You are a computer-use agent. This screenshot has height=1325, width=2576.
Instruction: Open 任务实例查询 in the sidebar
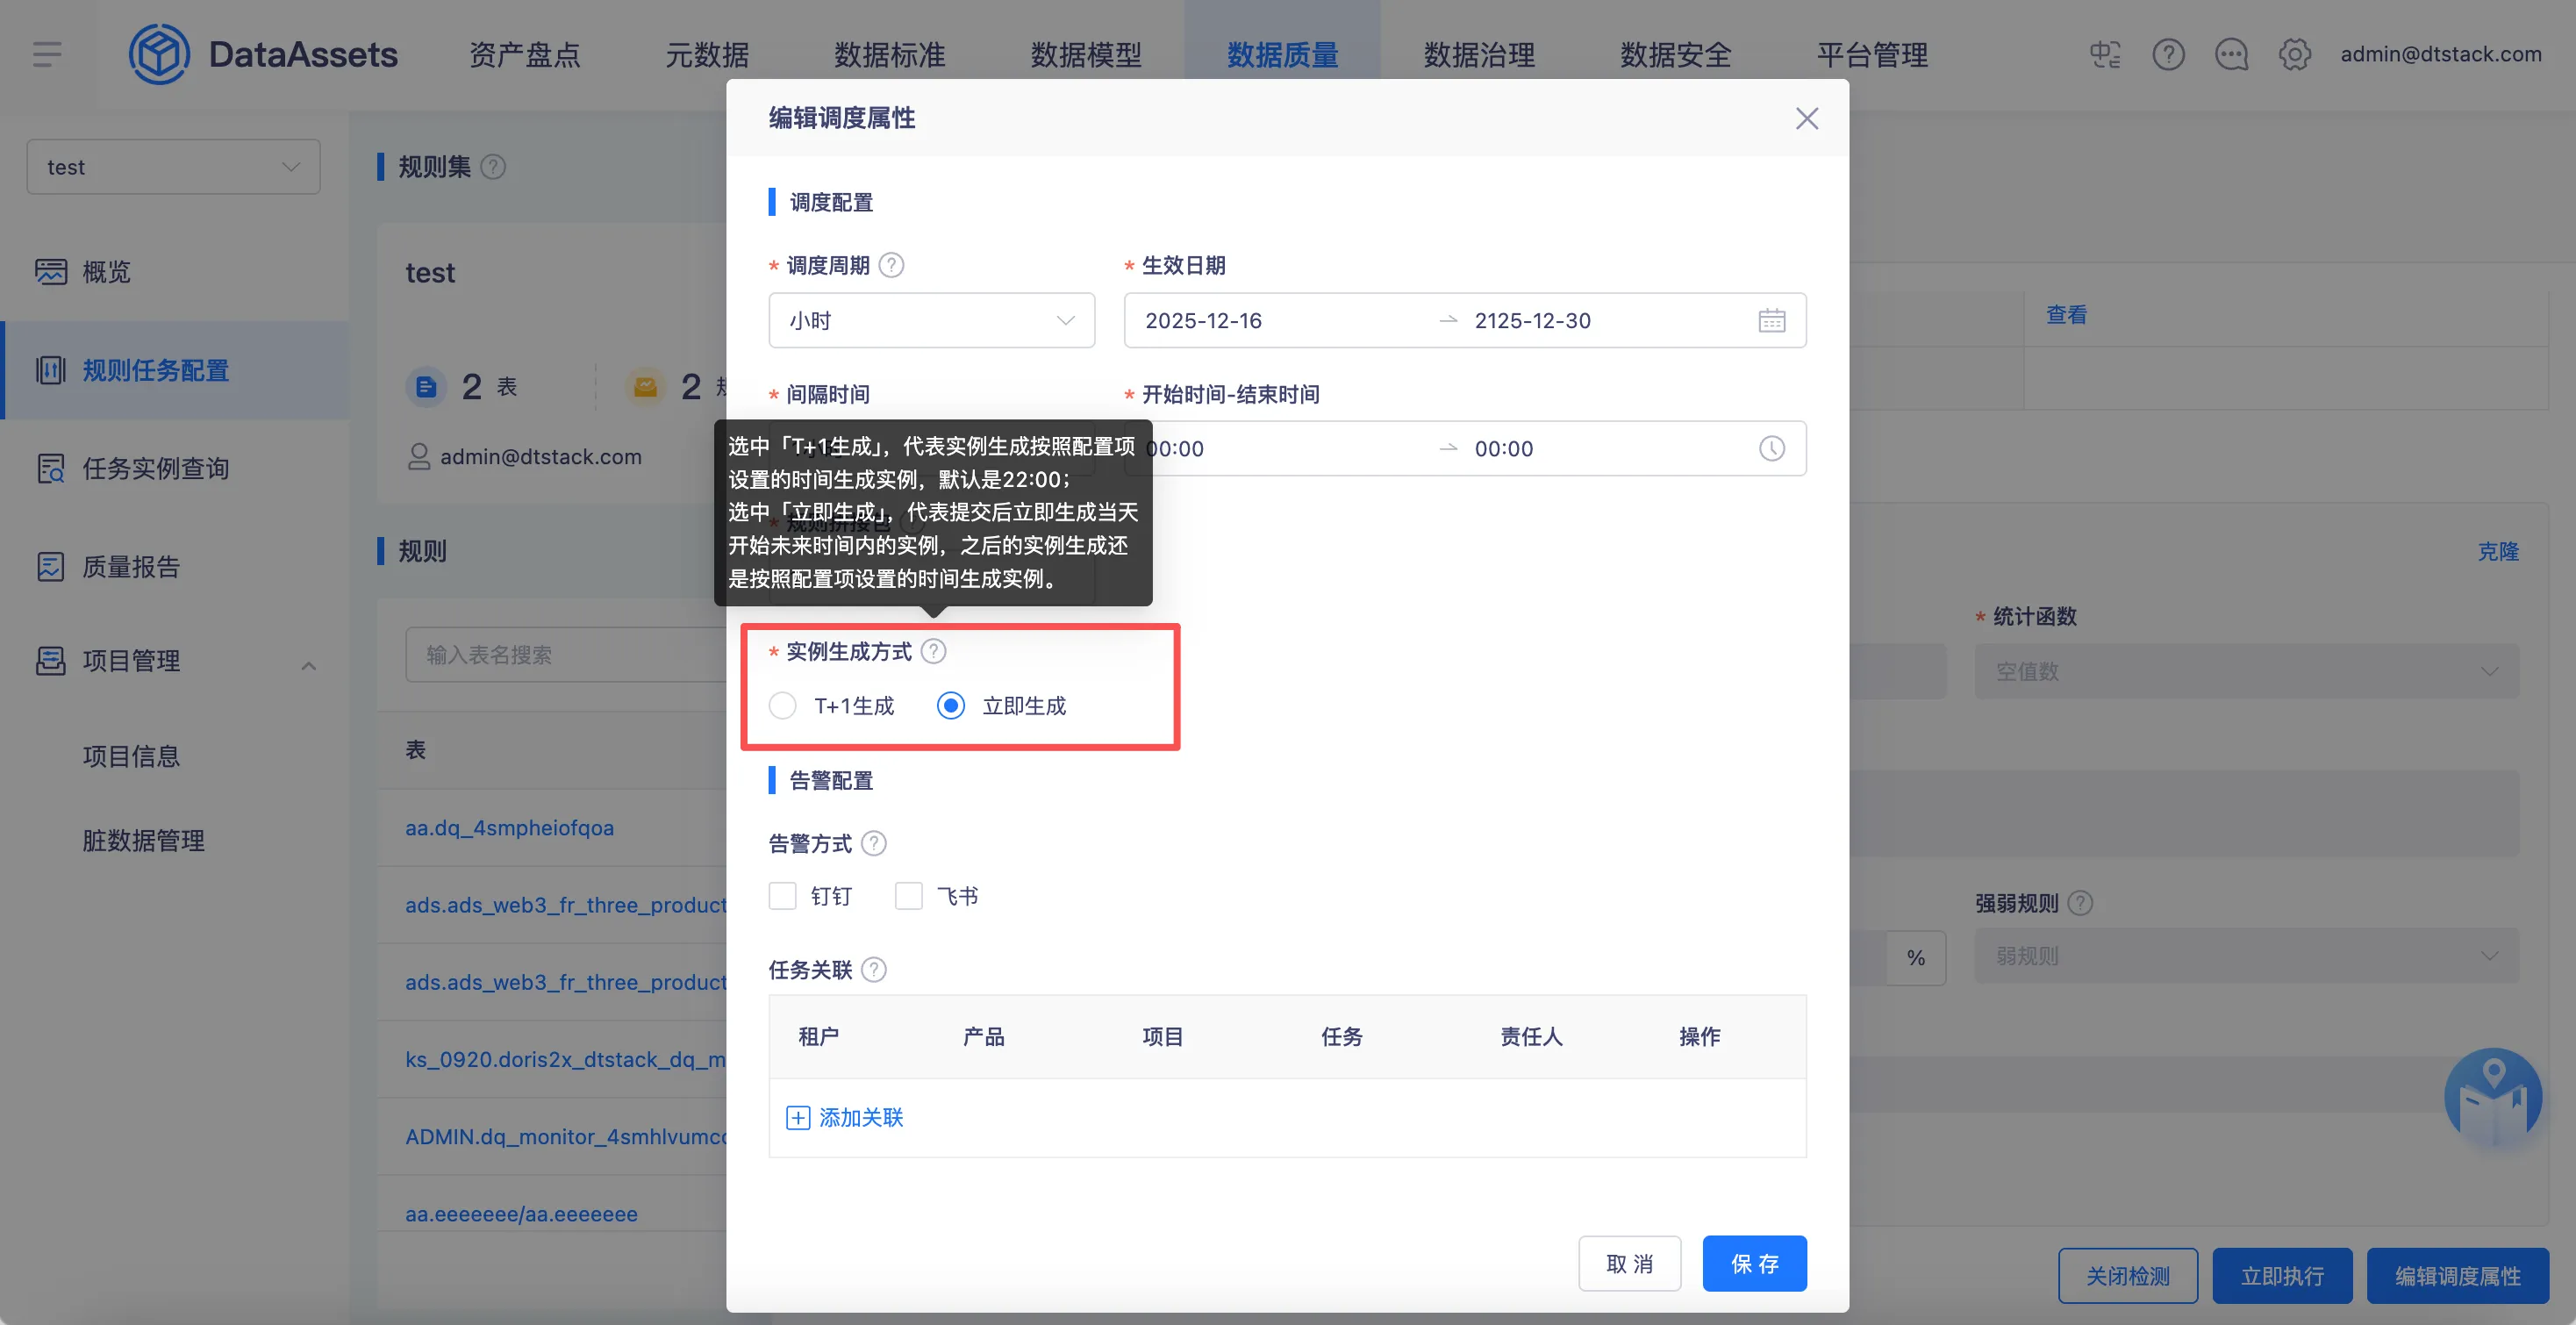click(x=155, y=468)
